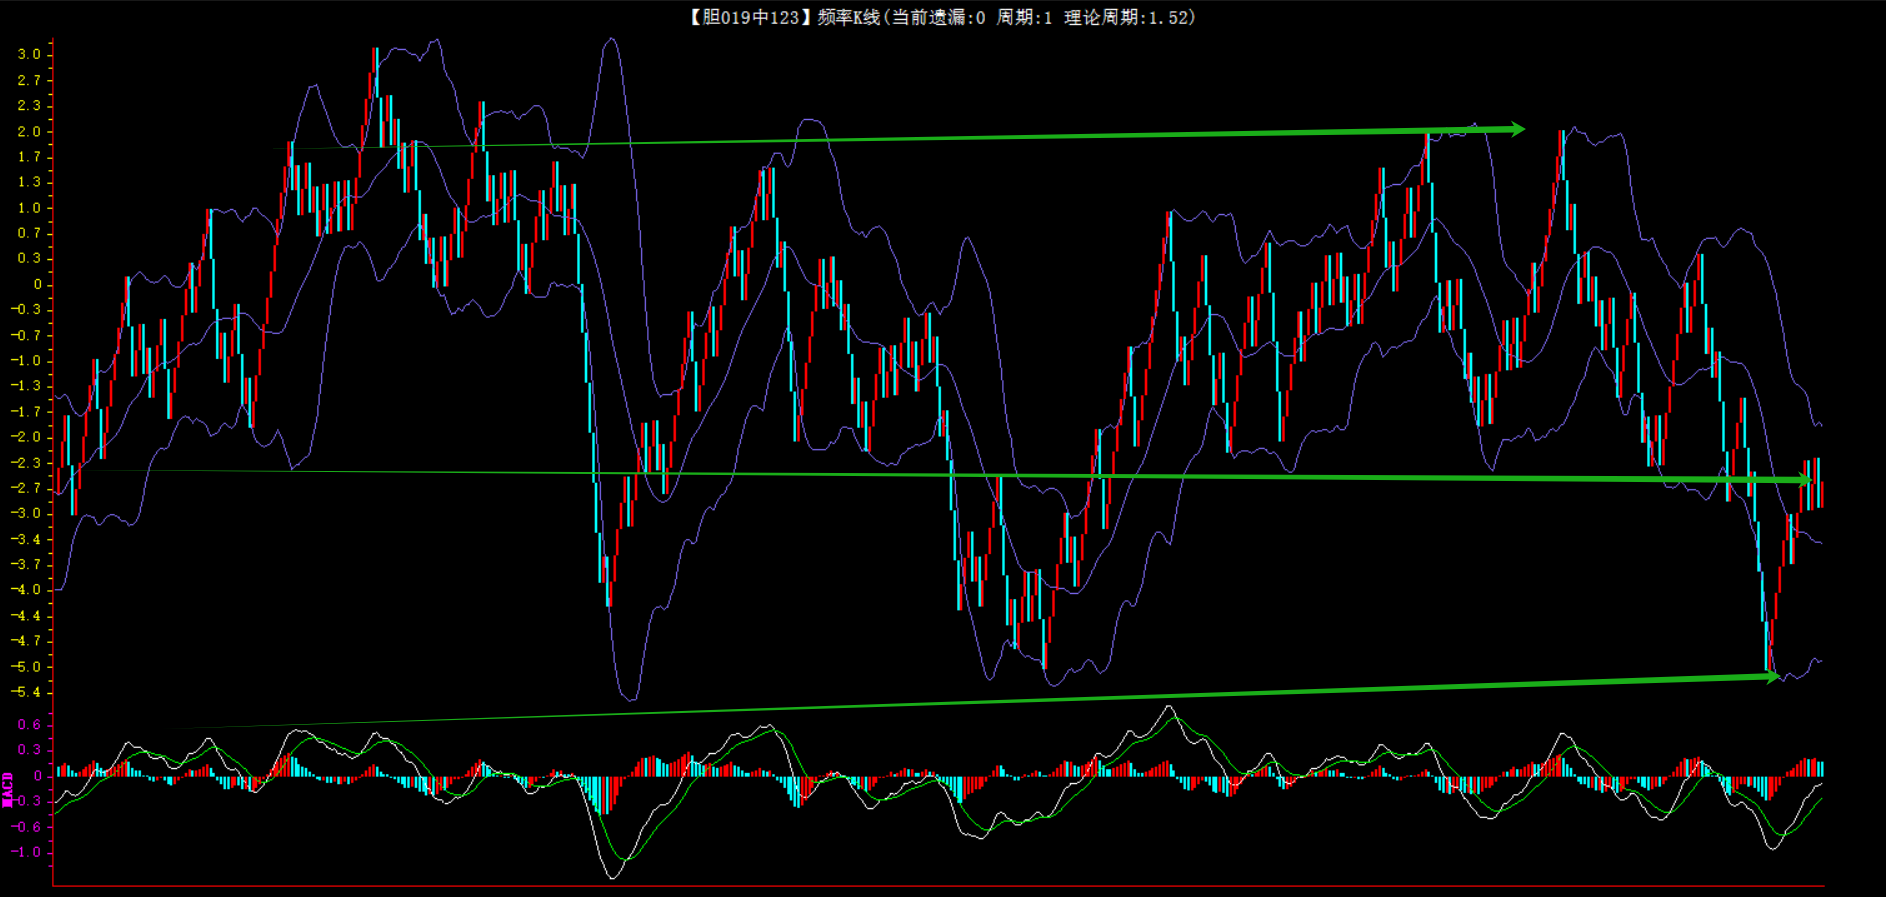Viewport: 1886px width, 897px height.
Task: Click the 2.0 label on the y-axis
Action: point(29,131)
